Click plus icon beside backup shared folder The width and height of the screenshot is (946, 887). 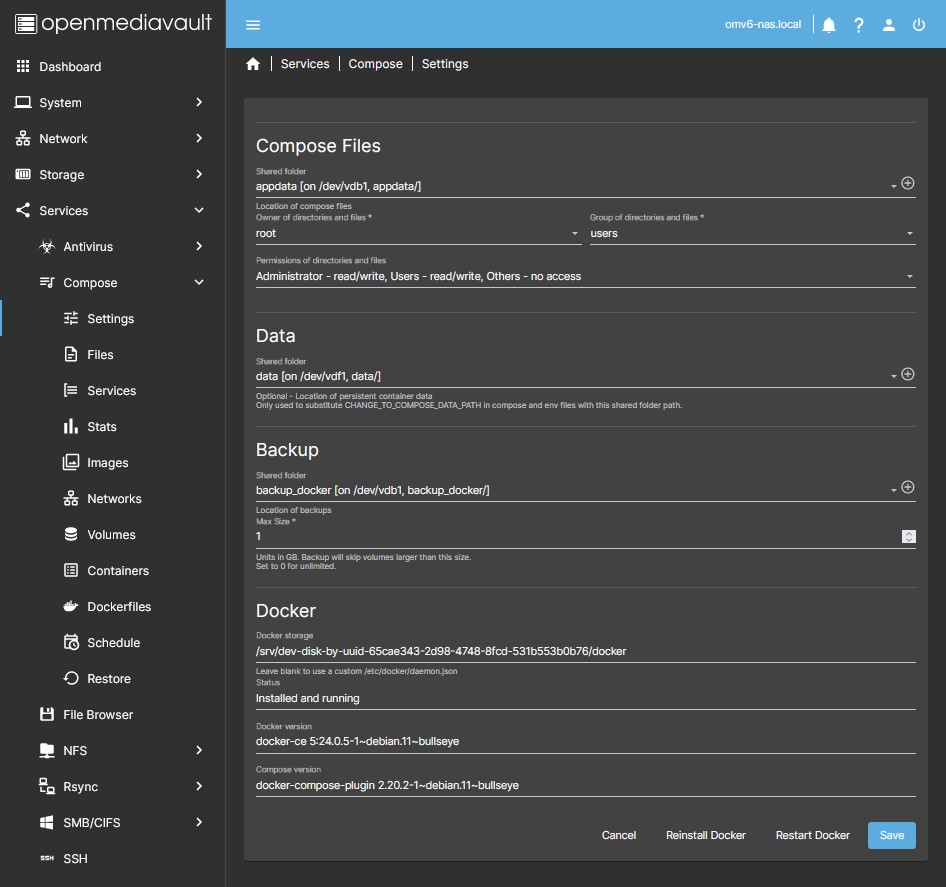(908, 488)
